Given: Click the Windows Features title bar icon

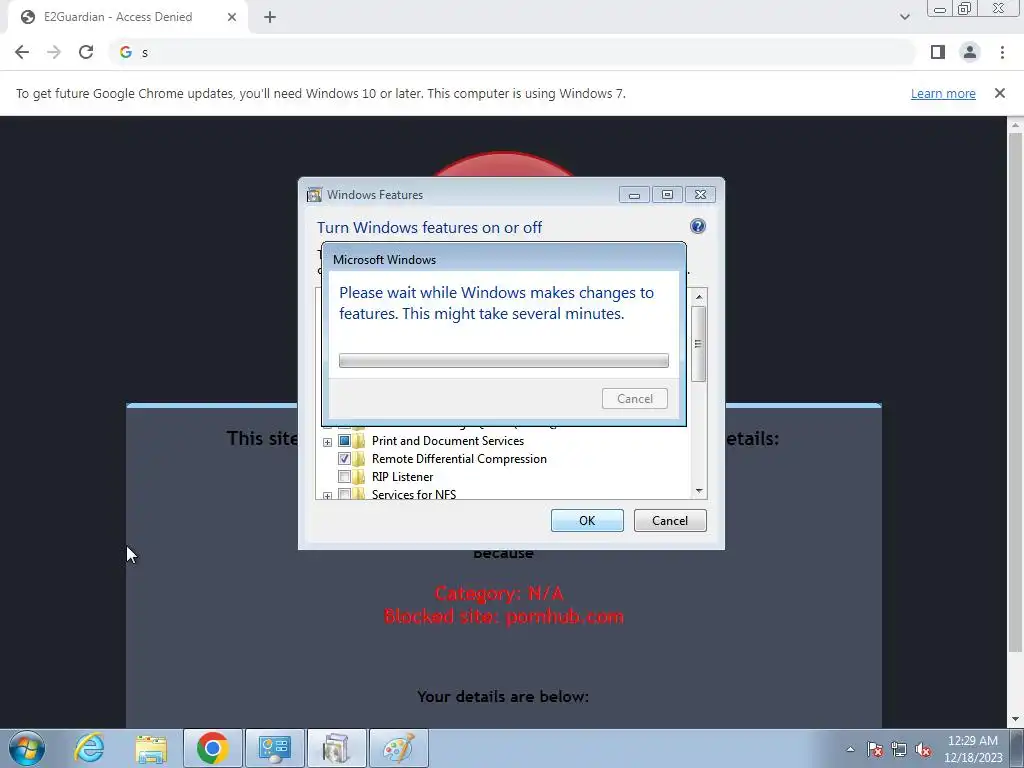Looking at the screenshot, I should pos(314,195).
